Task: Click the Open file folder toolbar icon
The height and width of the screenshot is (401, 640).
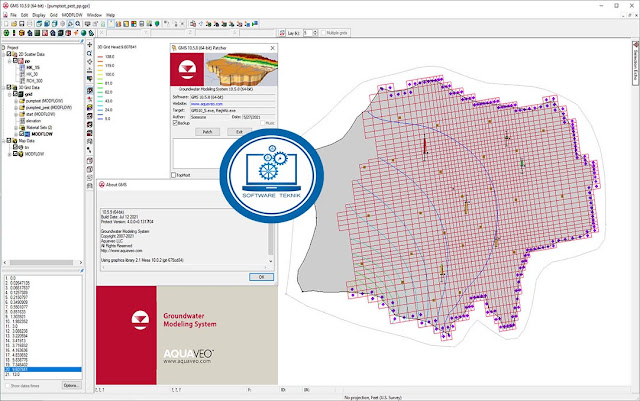Action: click(14, 24)
